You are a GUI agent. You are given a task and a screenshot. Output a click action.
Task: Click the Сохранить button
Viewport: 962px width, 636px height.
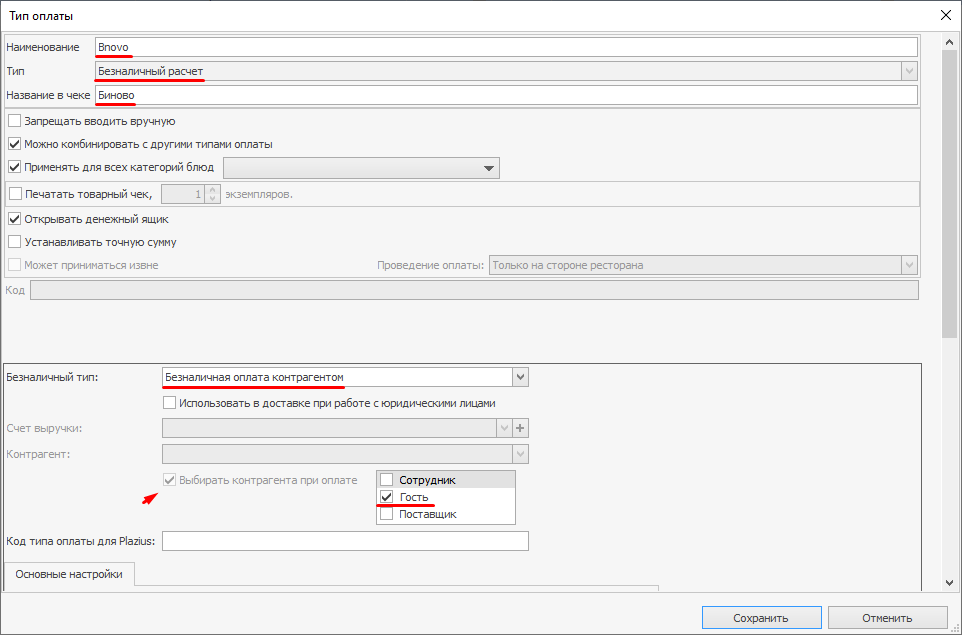[761, 618]
